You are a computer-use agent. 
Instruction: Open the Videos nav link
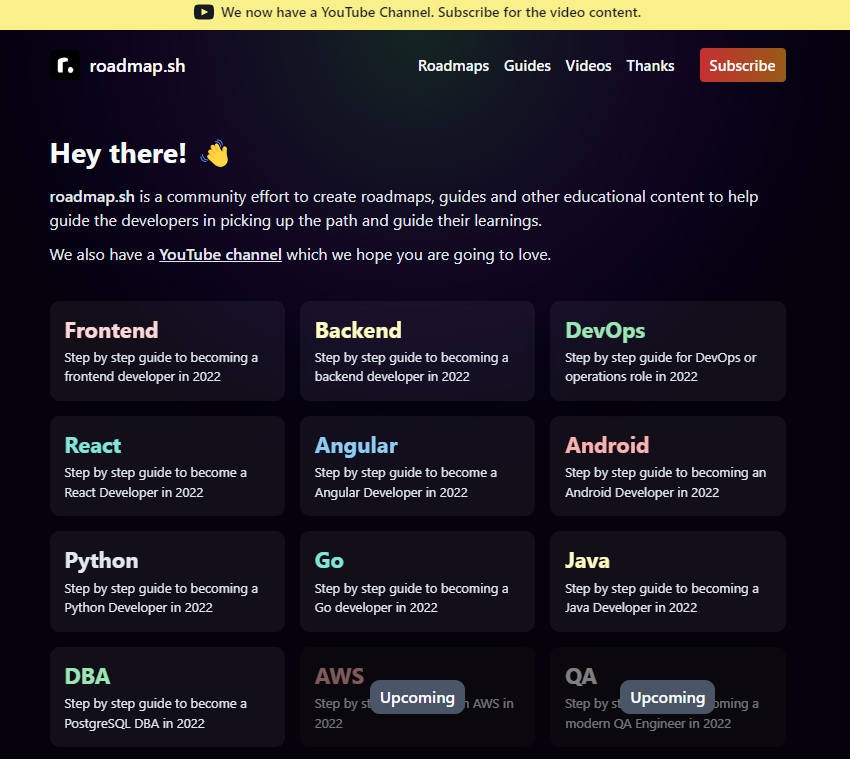click(588, 66)
